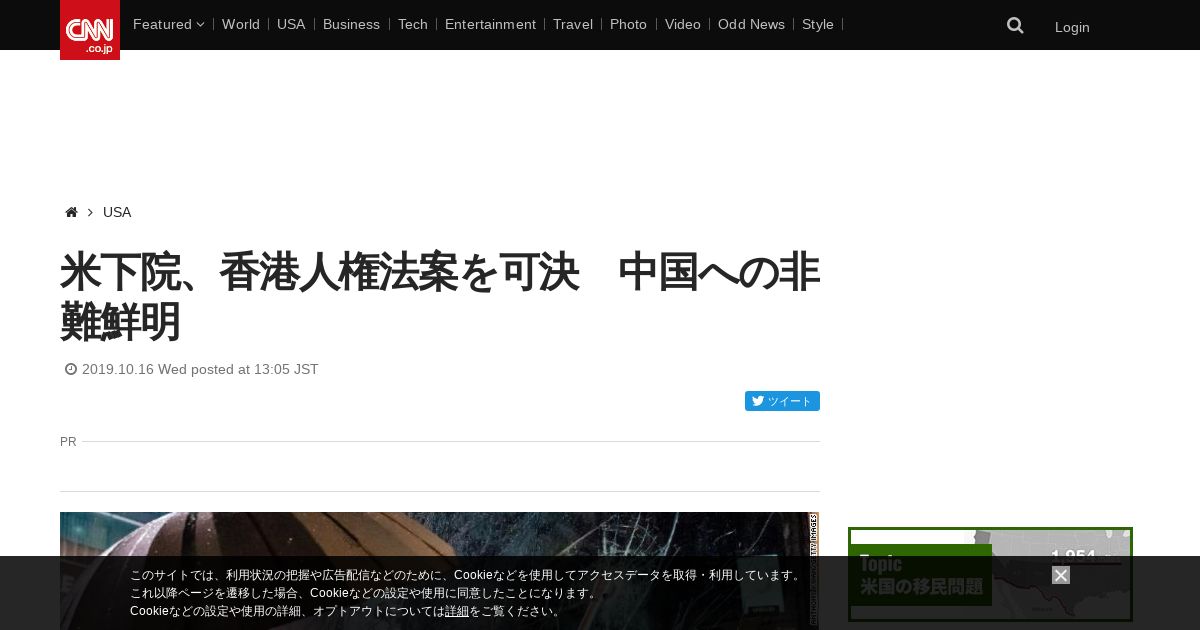Open the World section
The width and height of the screenshot is (1200, 630).
(241, 24)
